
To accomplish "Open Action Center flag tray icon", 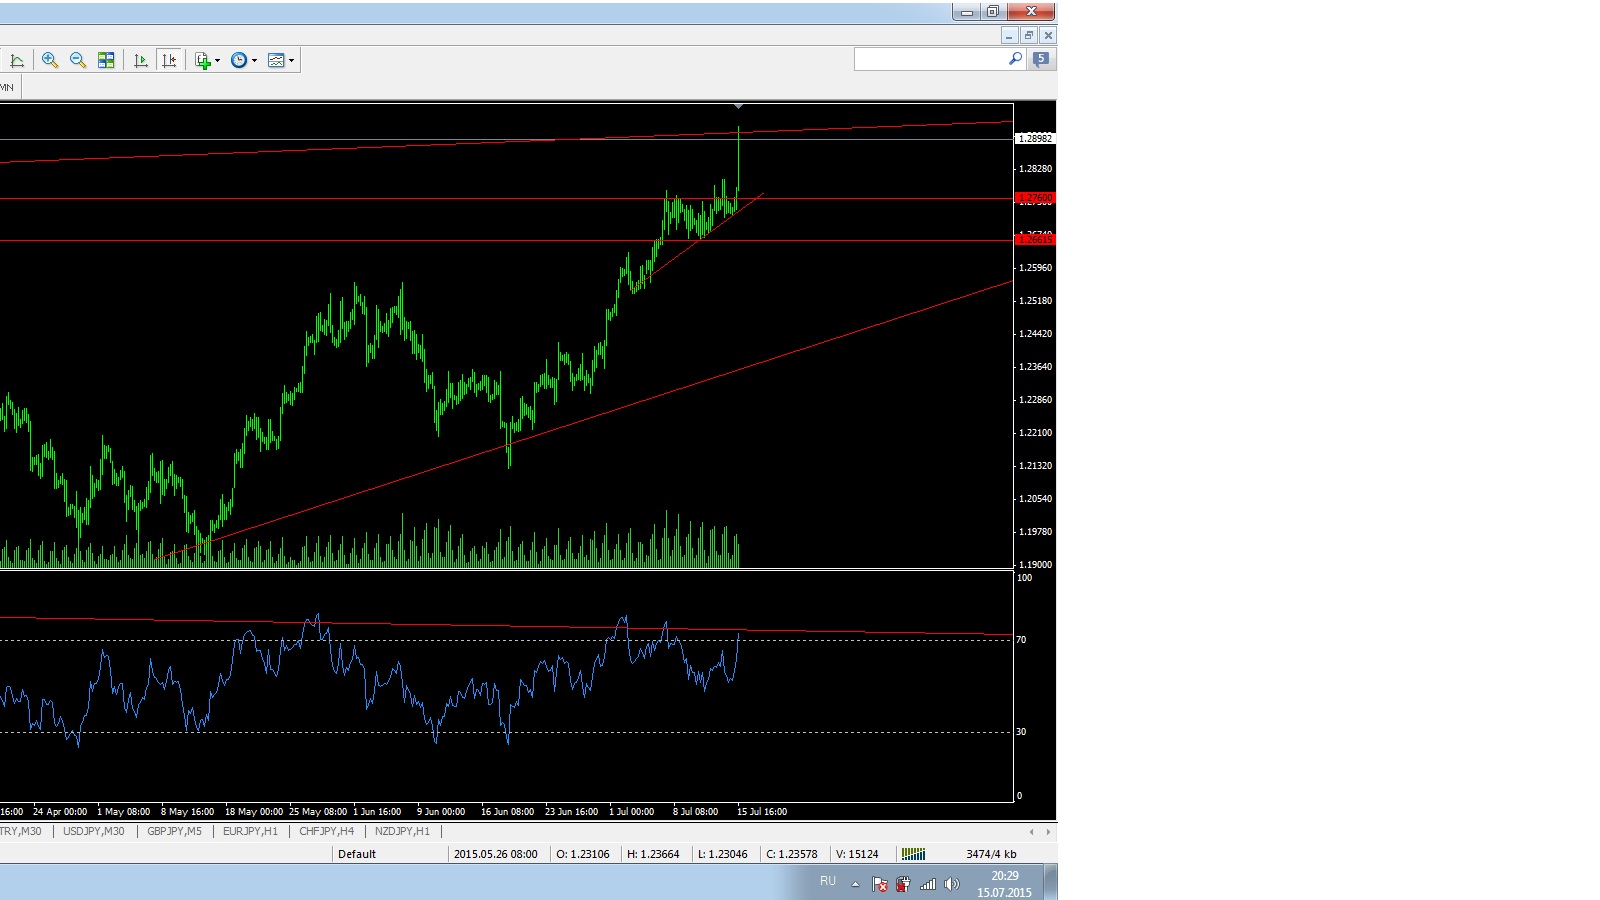I will click(x=880, y=884).
